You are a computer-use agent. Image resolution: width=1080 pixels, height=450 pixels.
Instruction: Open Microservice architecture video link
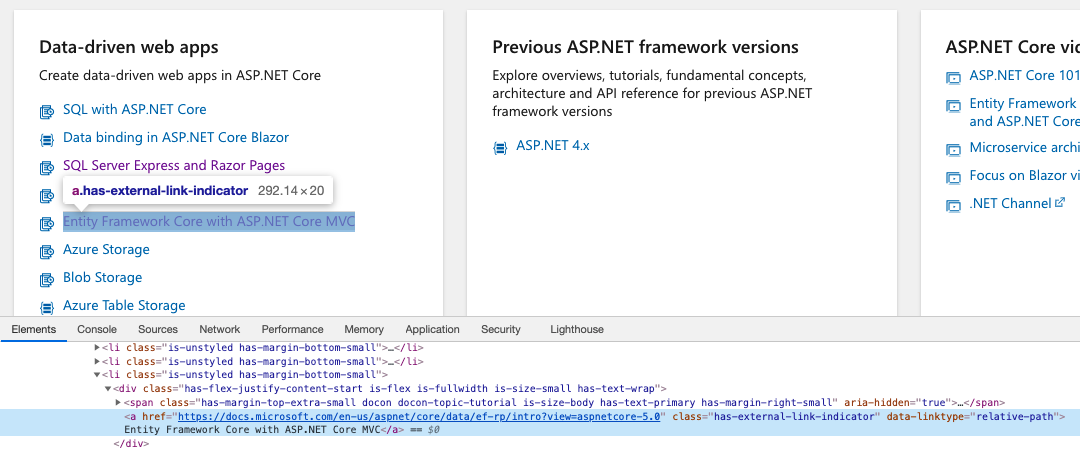point(1024,147)
